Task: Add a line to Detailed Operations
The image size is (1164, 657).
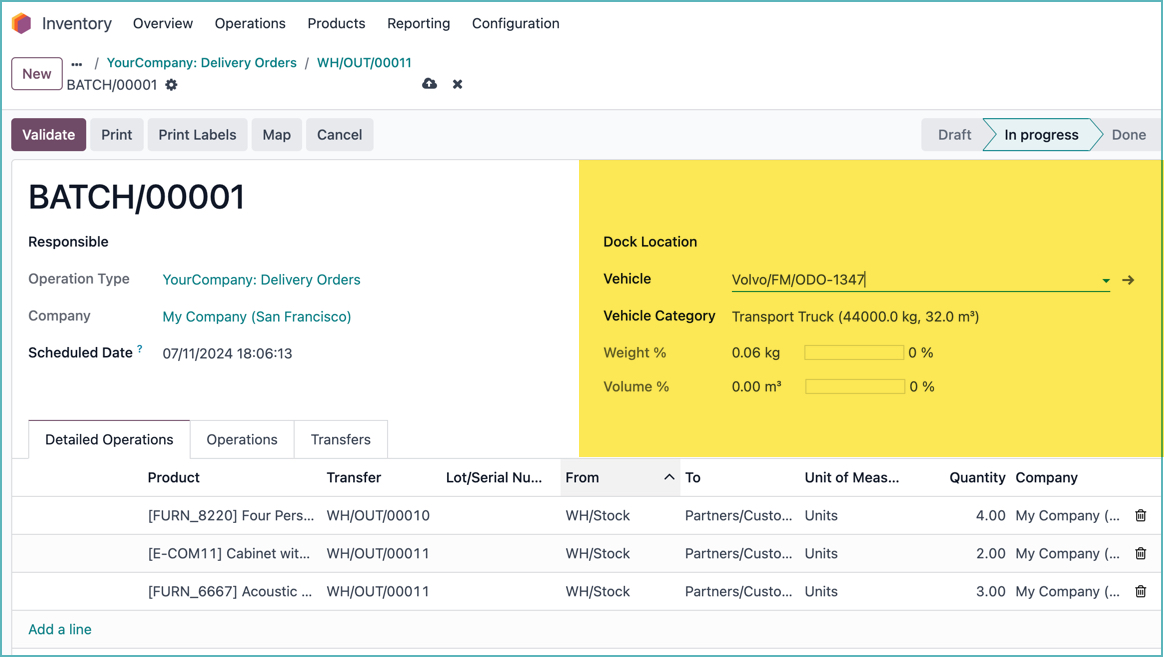Action: [x=60, y=629]
